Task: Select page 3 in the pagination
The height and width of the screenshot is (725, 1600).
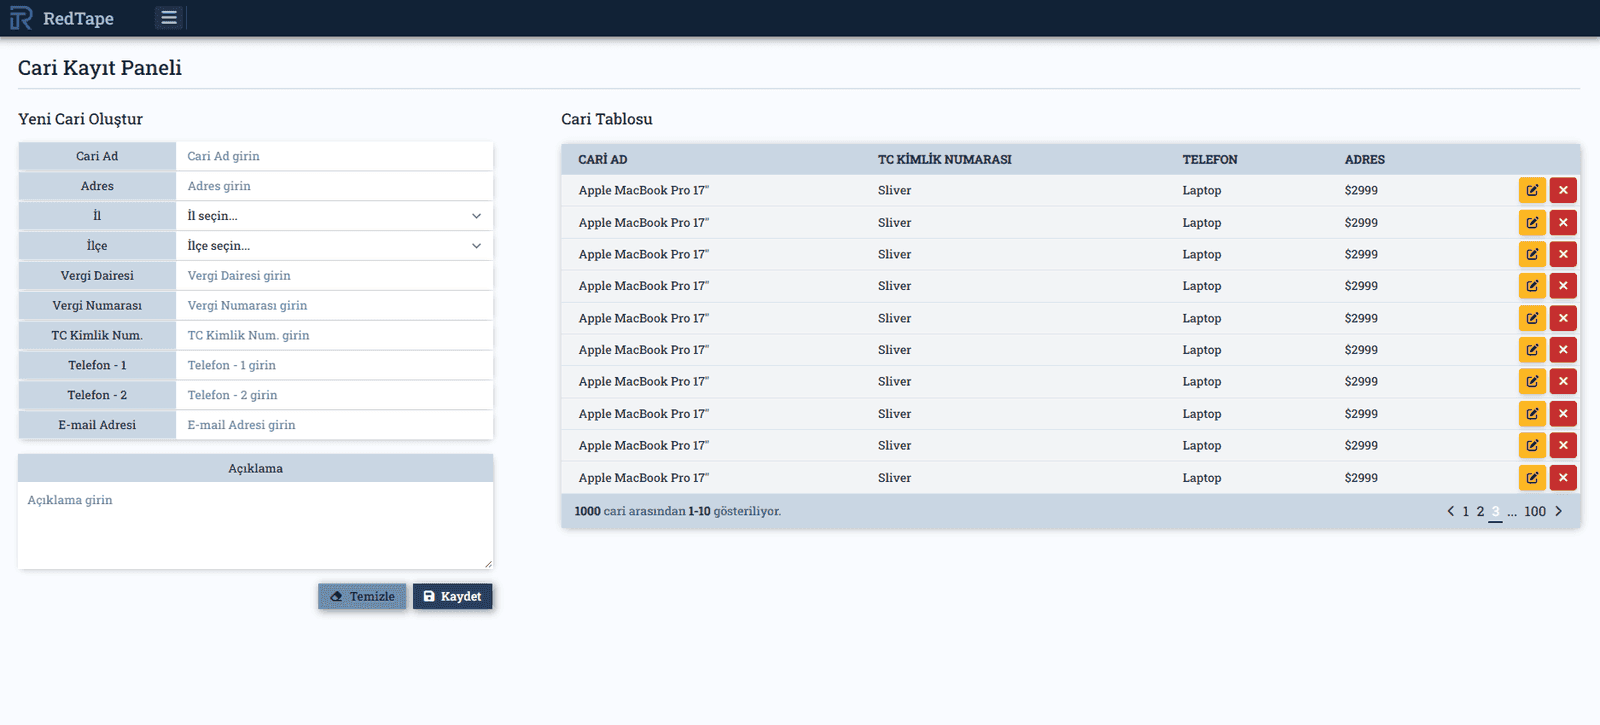Action: tap(1496, 511)
